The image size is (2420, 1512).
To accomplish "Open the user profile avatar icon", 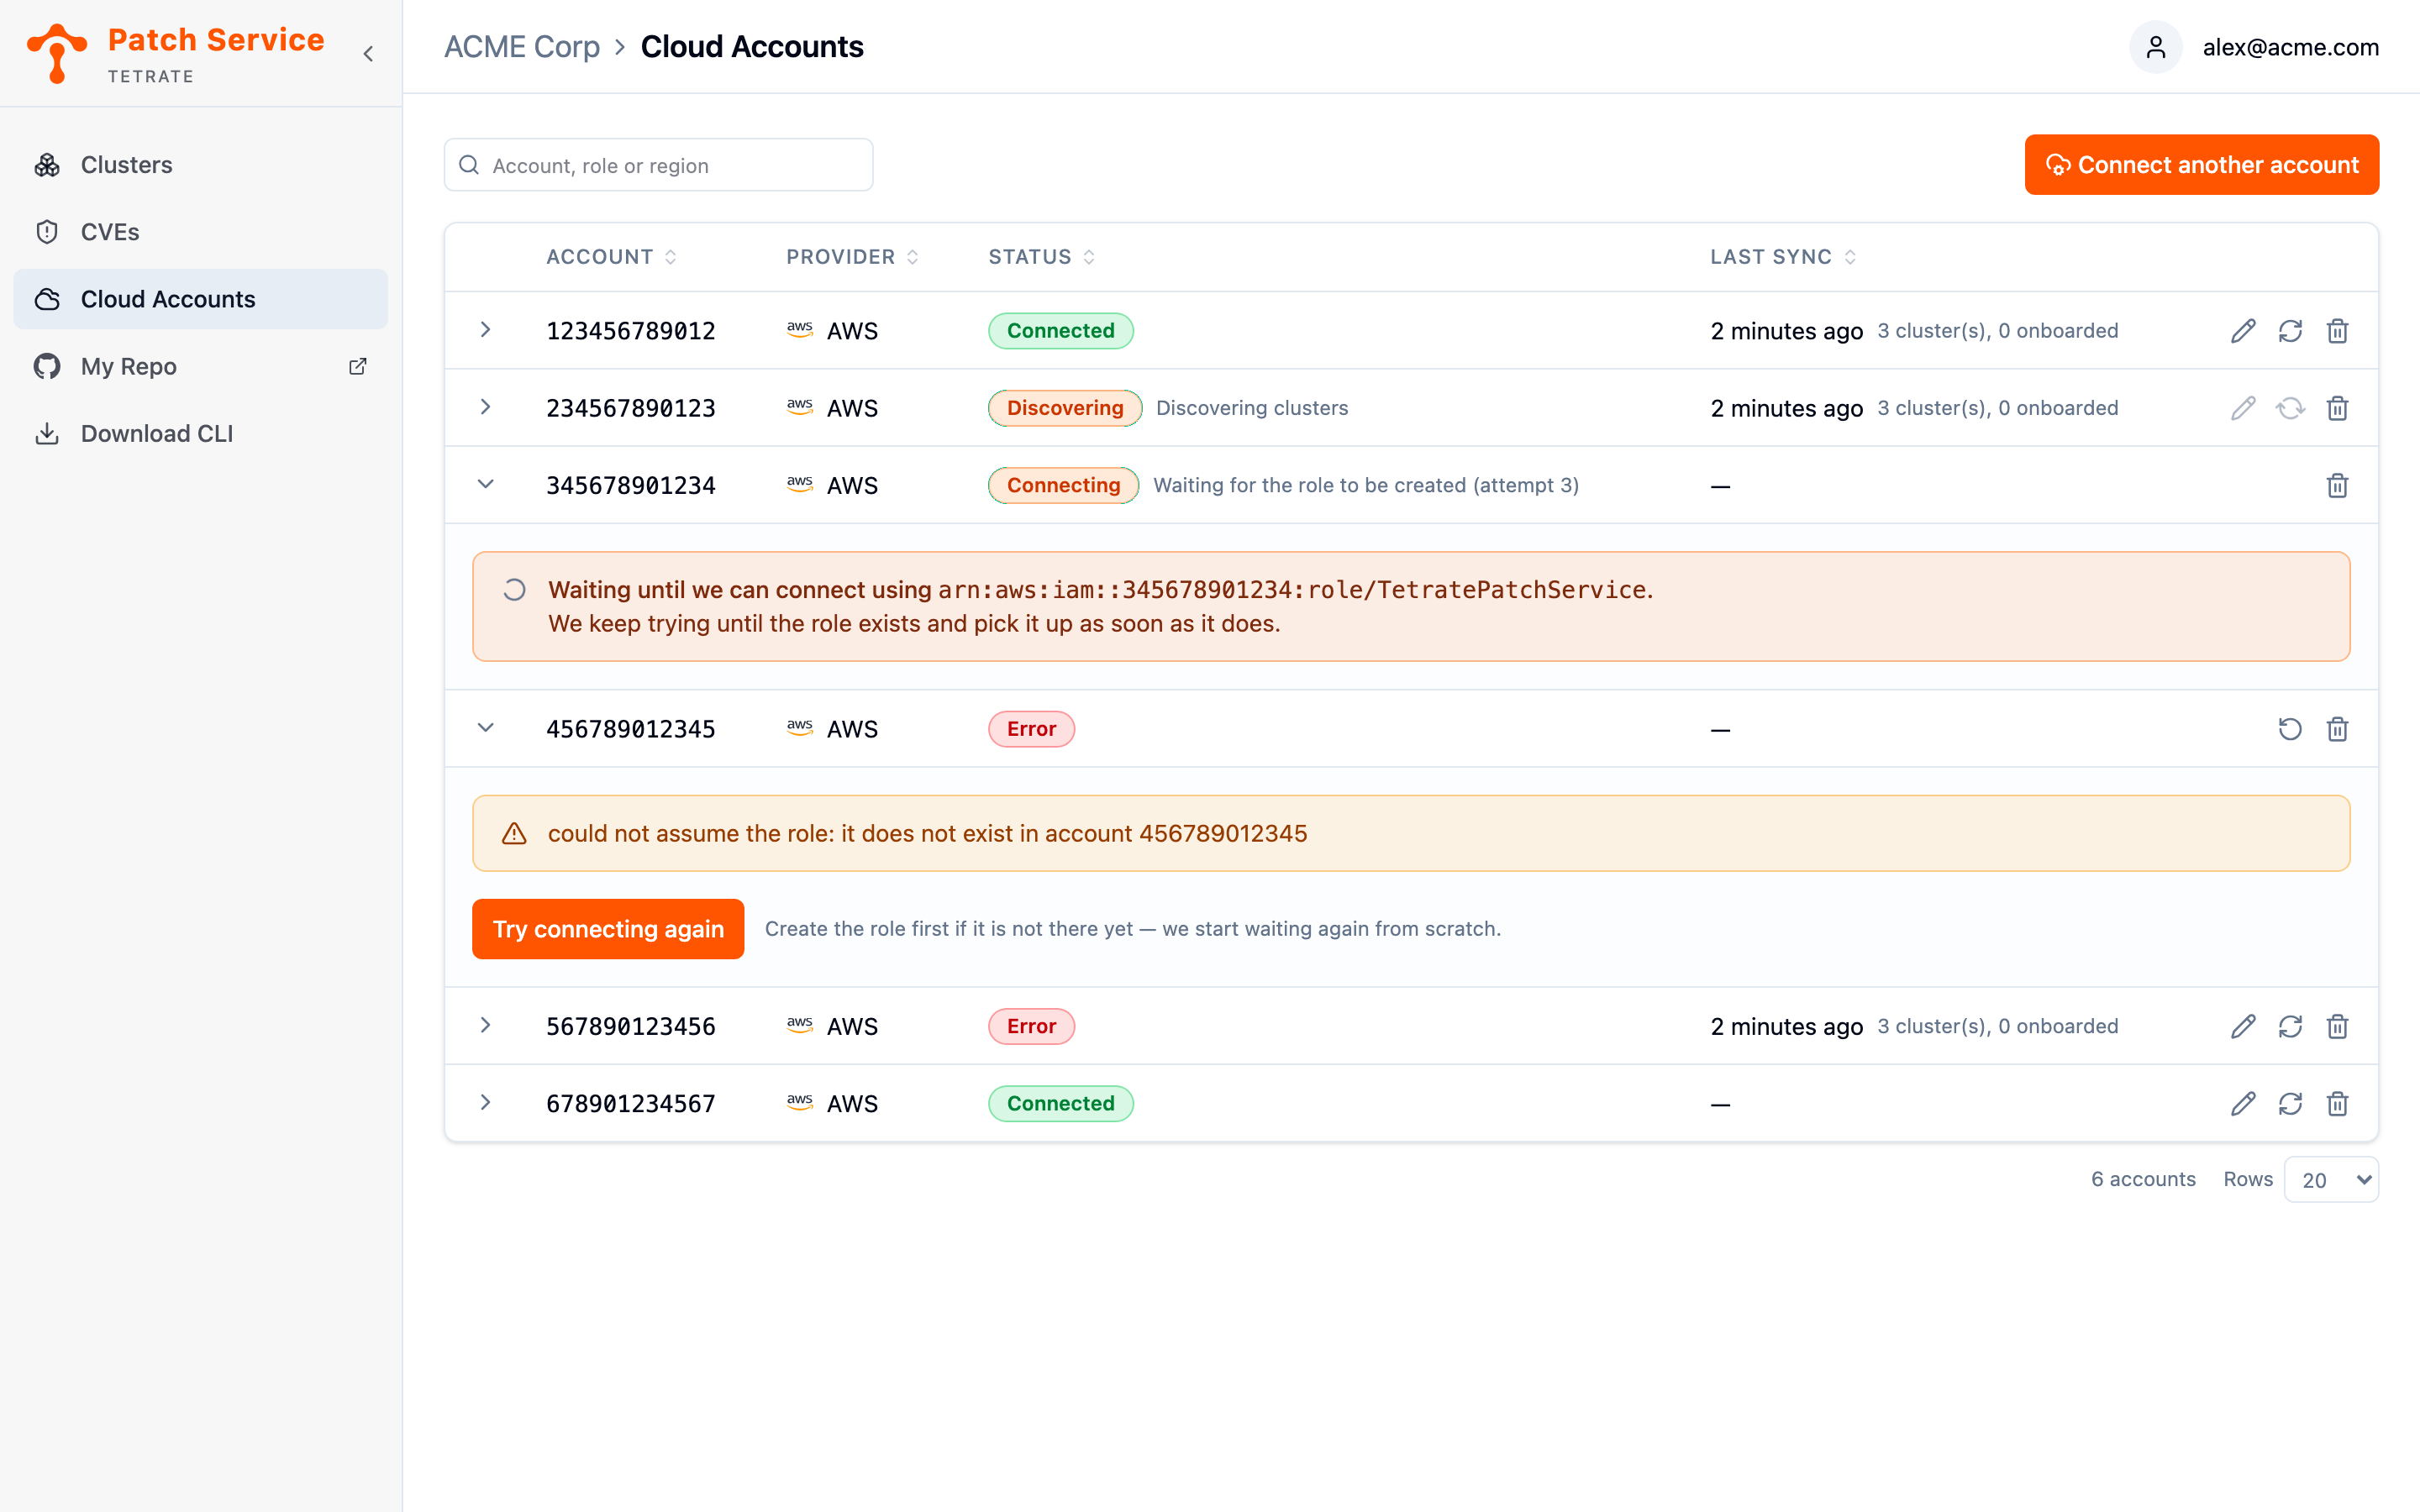I will pos(2155,47).
